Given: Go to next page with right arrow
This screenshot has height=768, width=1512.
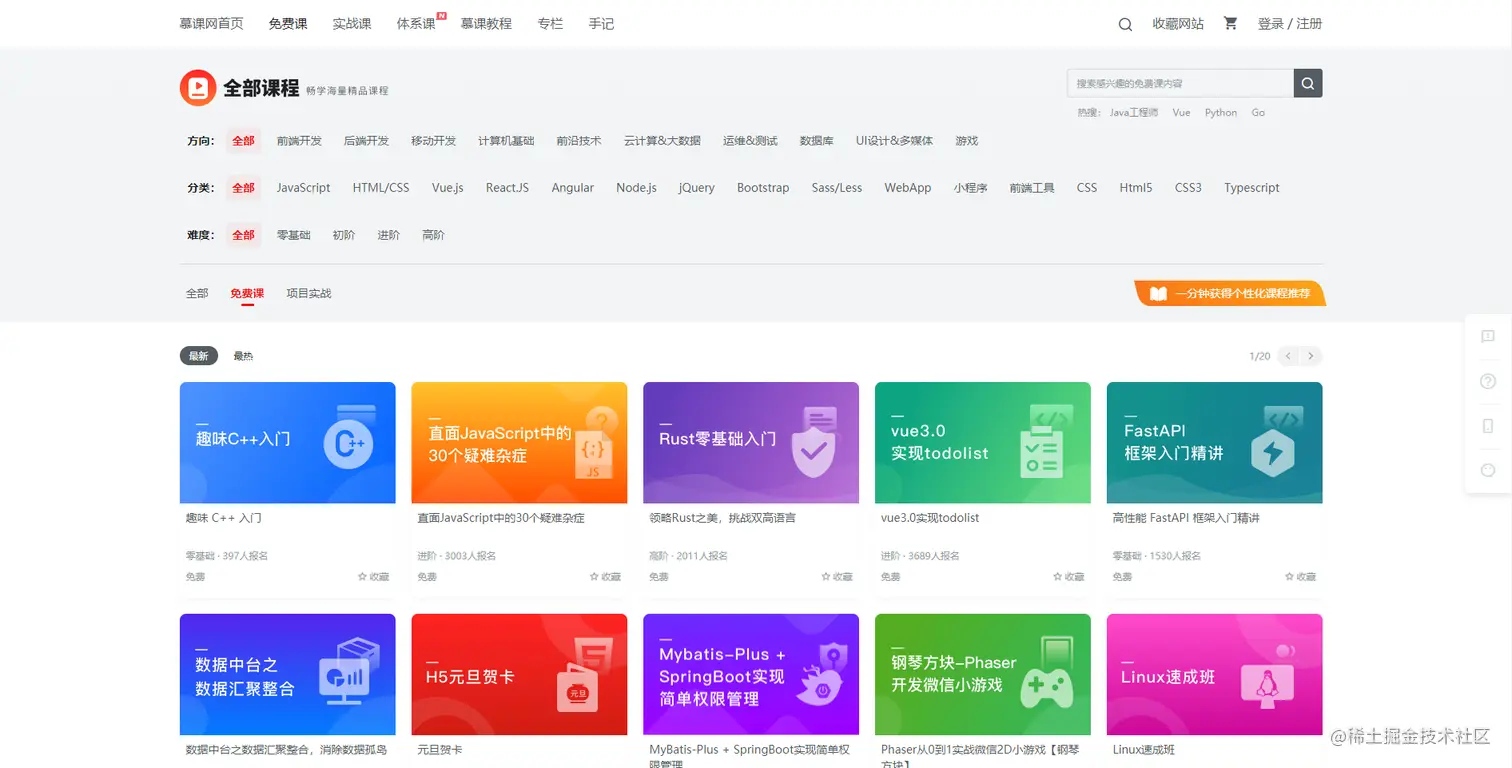Looking at the screenshot, I should (1312, 356).
